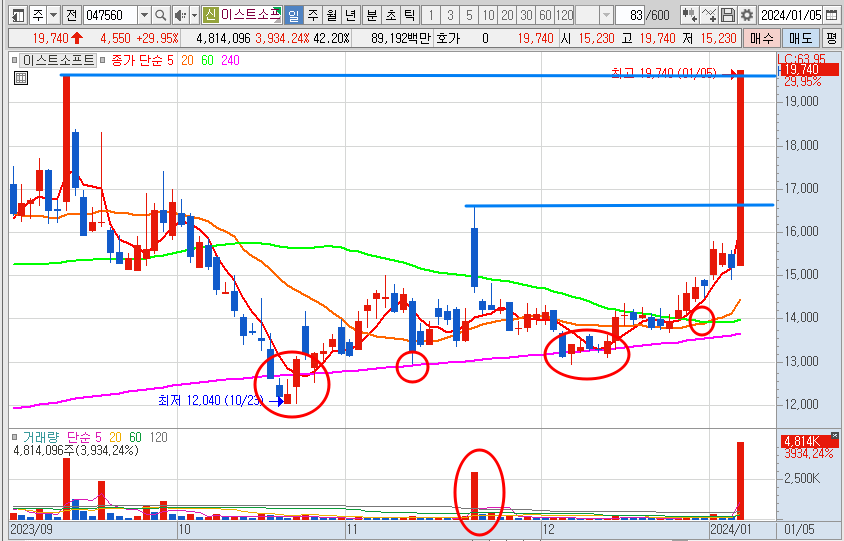This screenshot has width=844, height=541.
Task: Select the 120 interval button
Action: pos(564,15)
